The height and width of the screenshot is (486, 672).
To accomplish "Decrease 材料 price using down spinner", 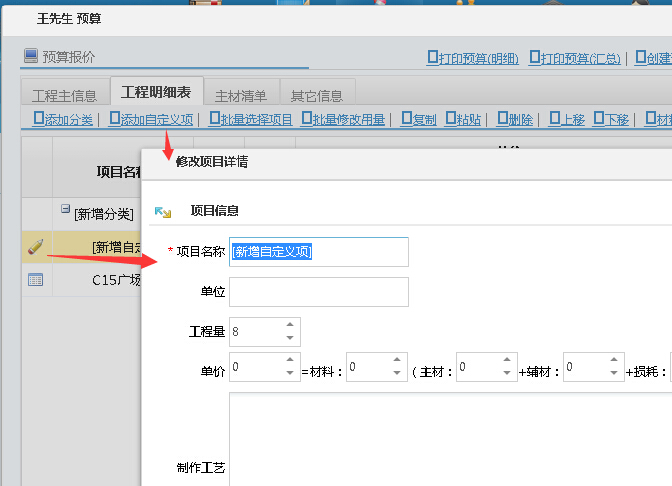I will click(x=397, y=374).
